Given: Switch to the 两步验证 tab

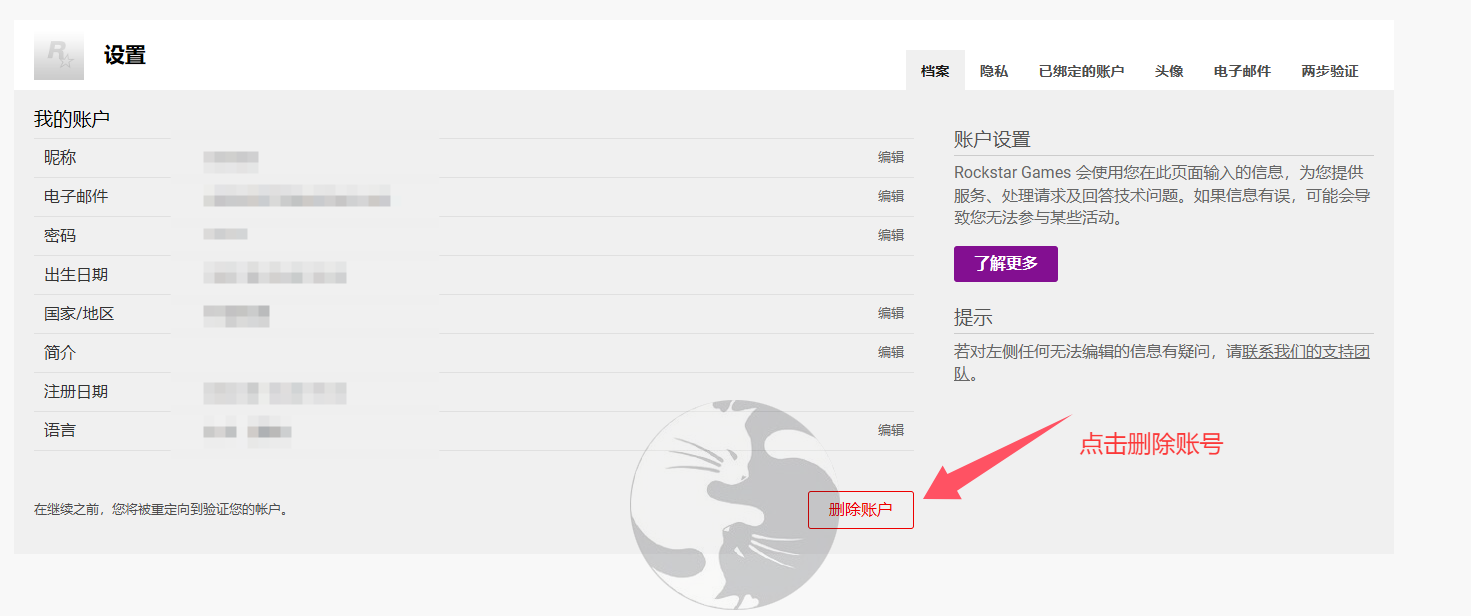Looking at the screenshot, I should click(x=1329, y=71).
